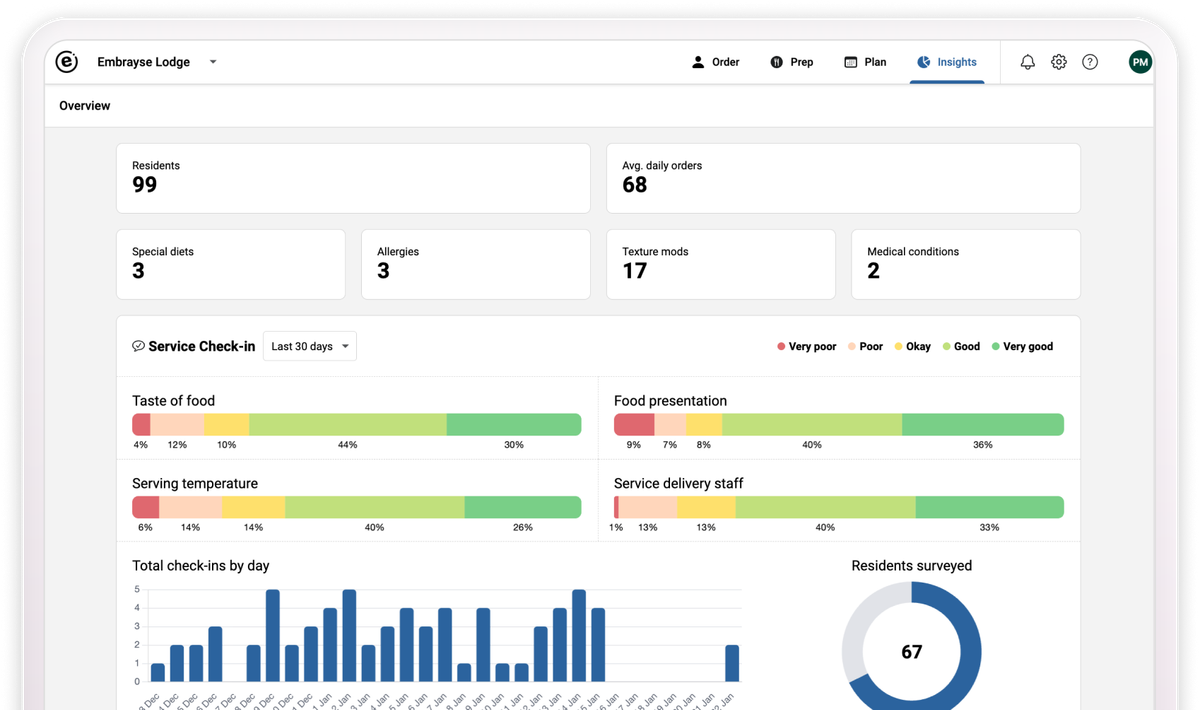Open the Residents 99 card
Viewport: 1200px width, 710px height.
(x=353, y=178)
